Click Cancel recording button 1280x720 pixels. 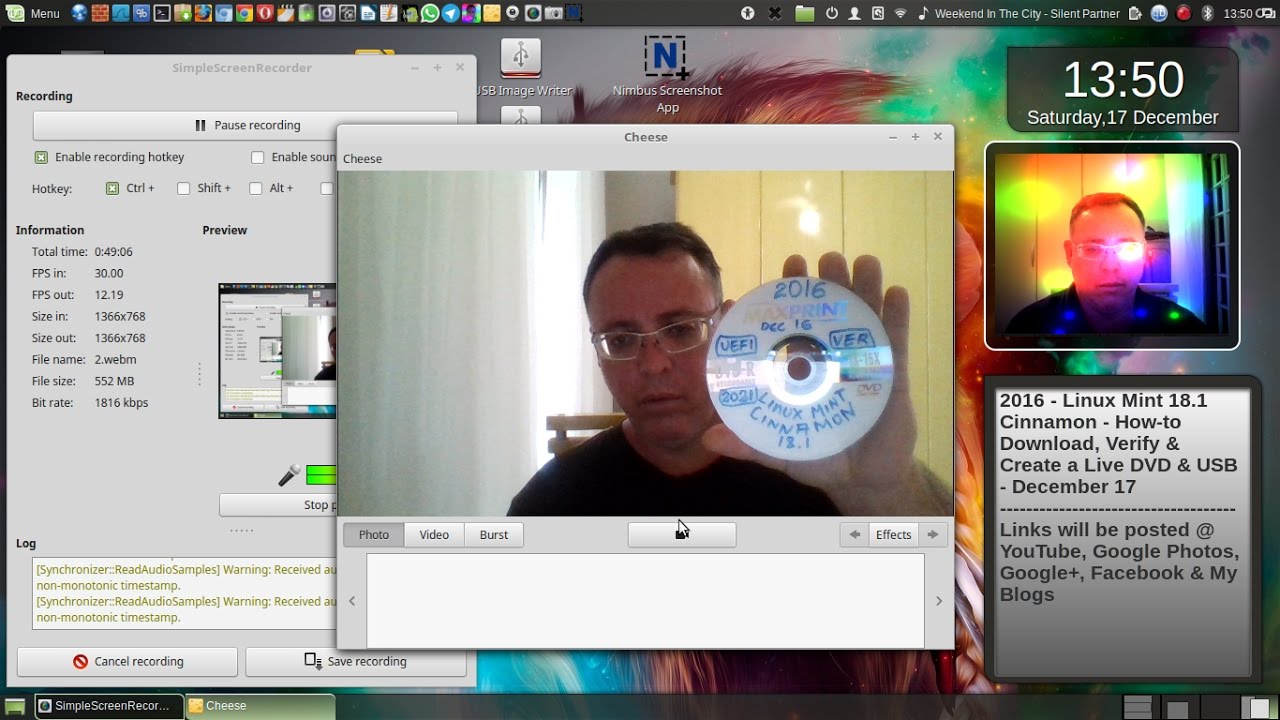click(x=127, y=661)
